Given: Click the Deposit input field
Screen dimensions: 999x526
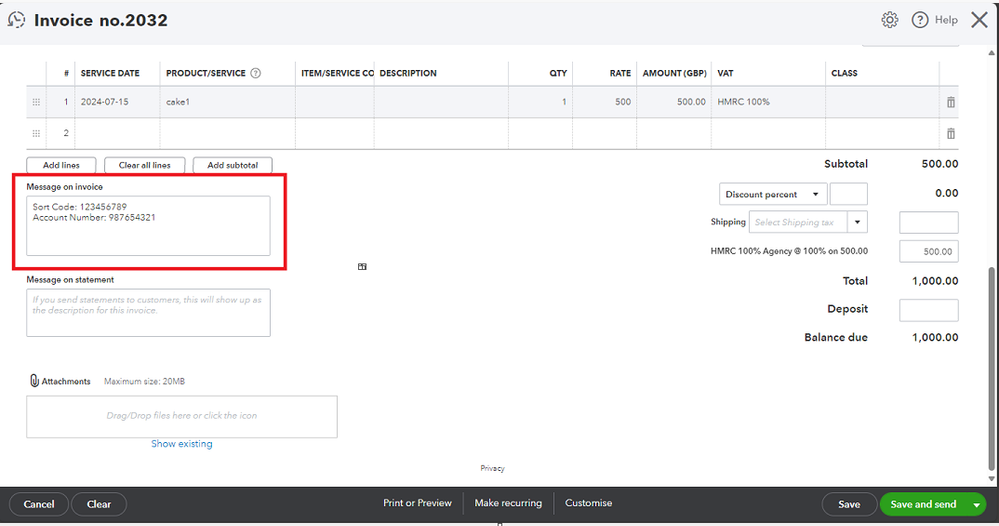Looking at the screenshot, I should (x=928, y=310).
